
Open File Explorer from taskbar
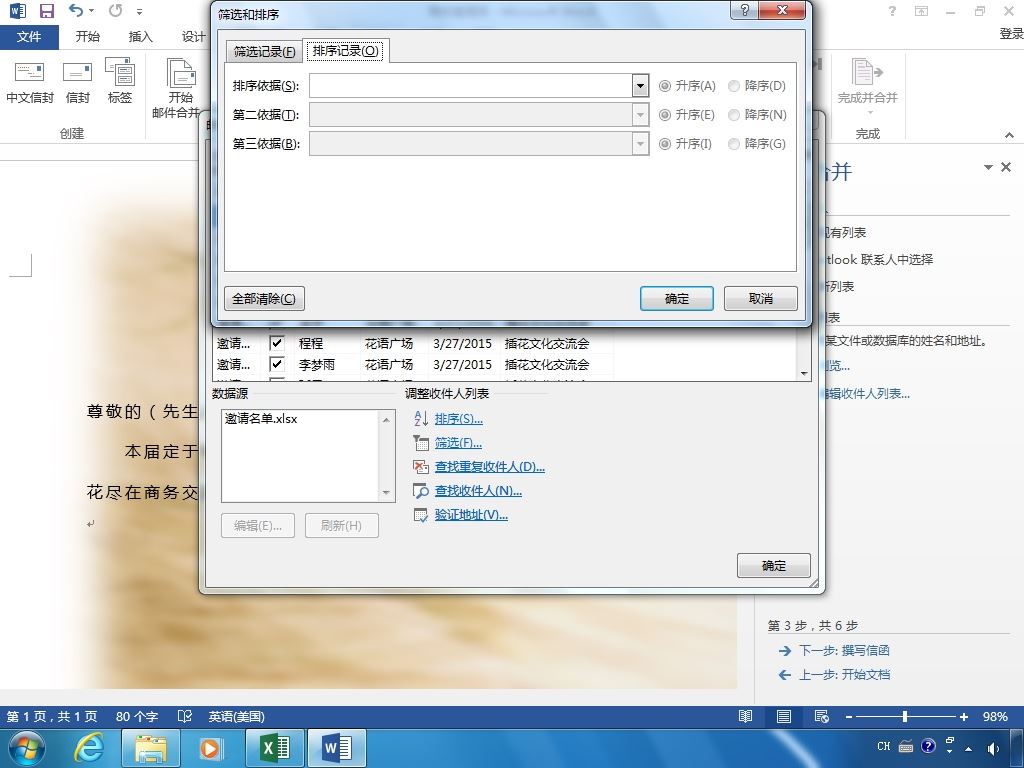[151, 748]
